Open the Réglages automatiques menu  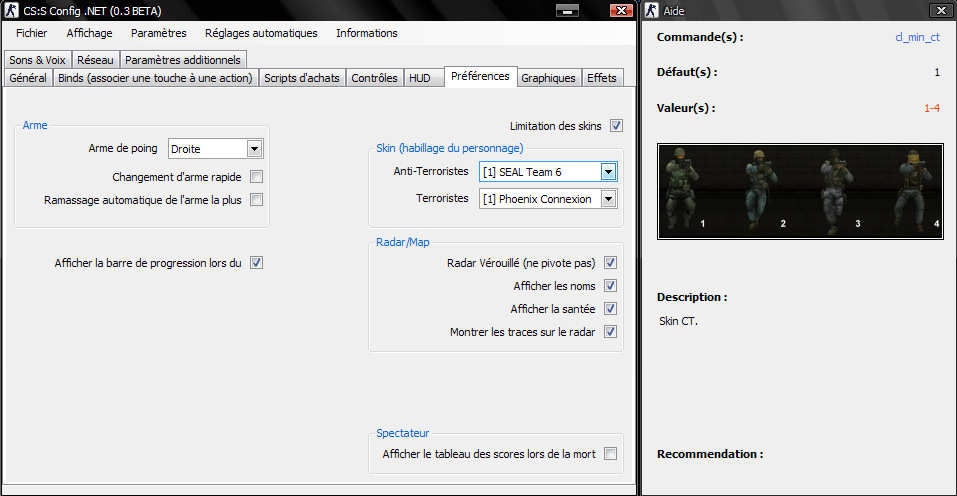tap(261, 33)
